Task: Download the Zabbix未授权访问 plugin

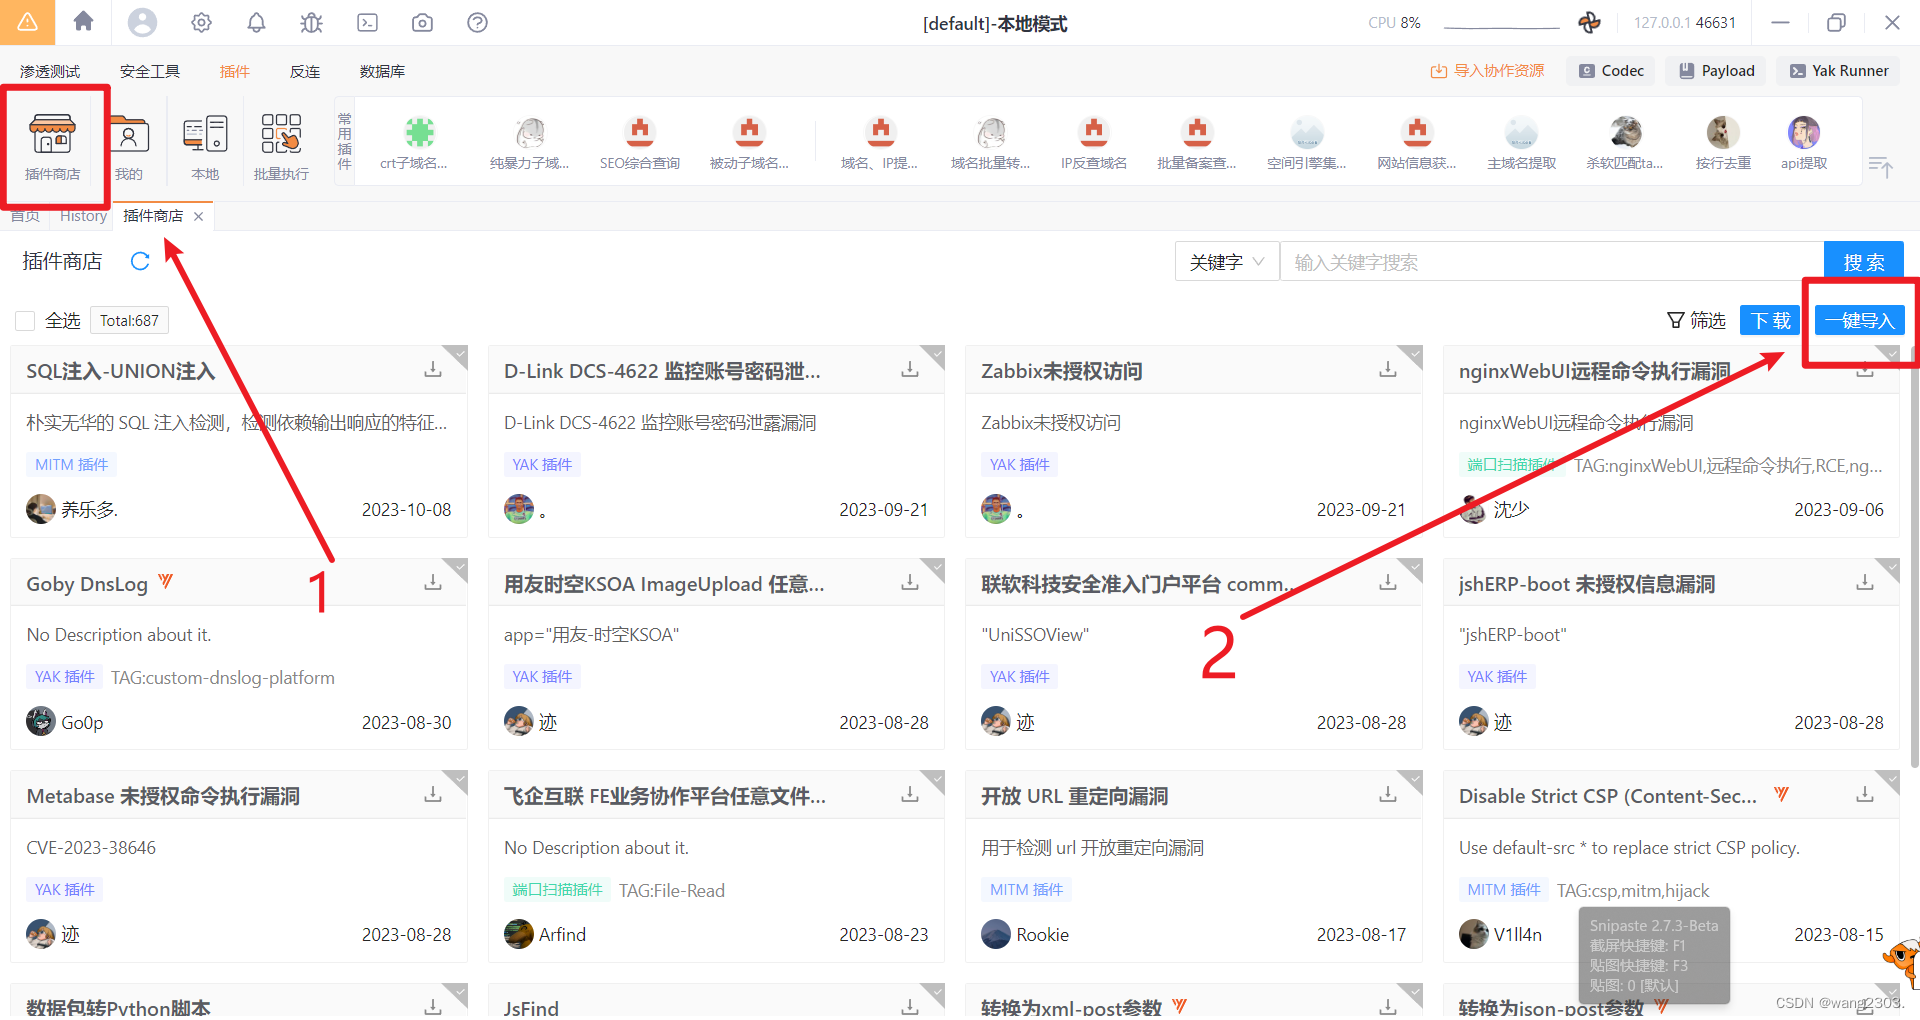Action: (x=1388, y=370)
